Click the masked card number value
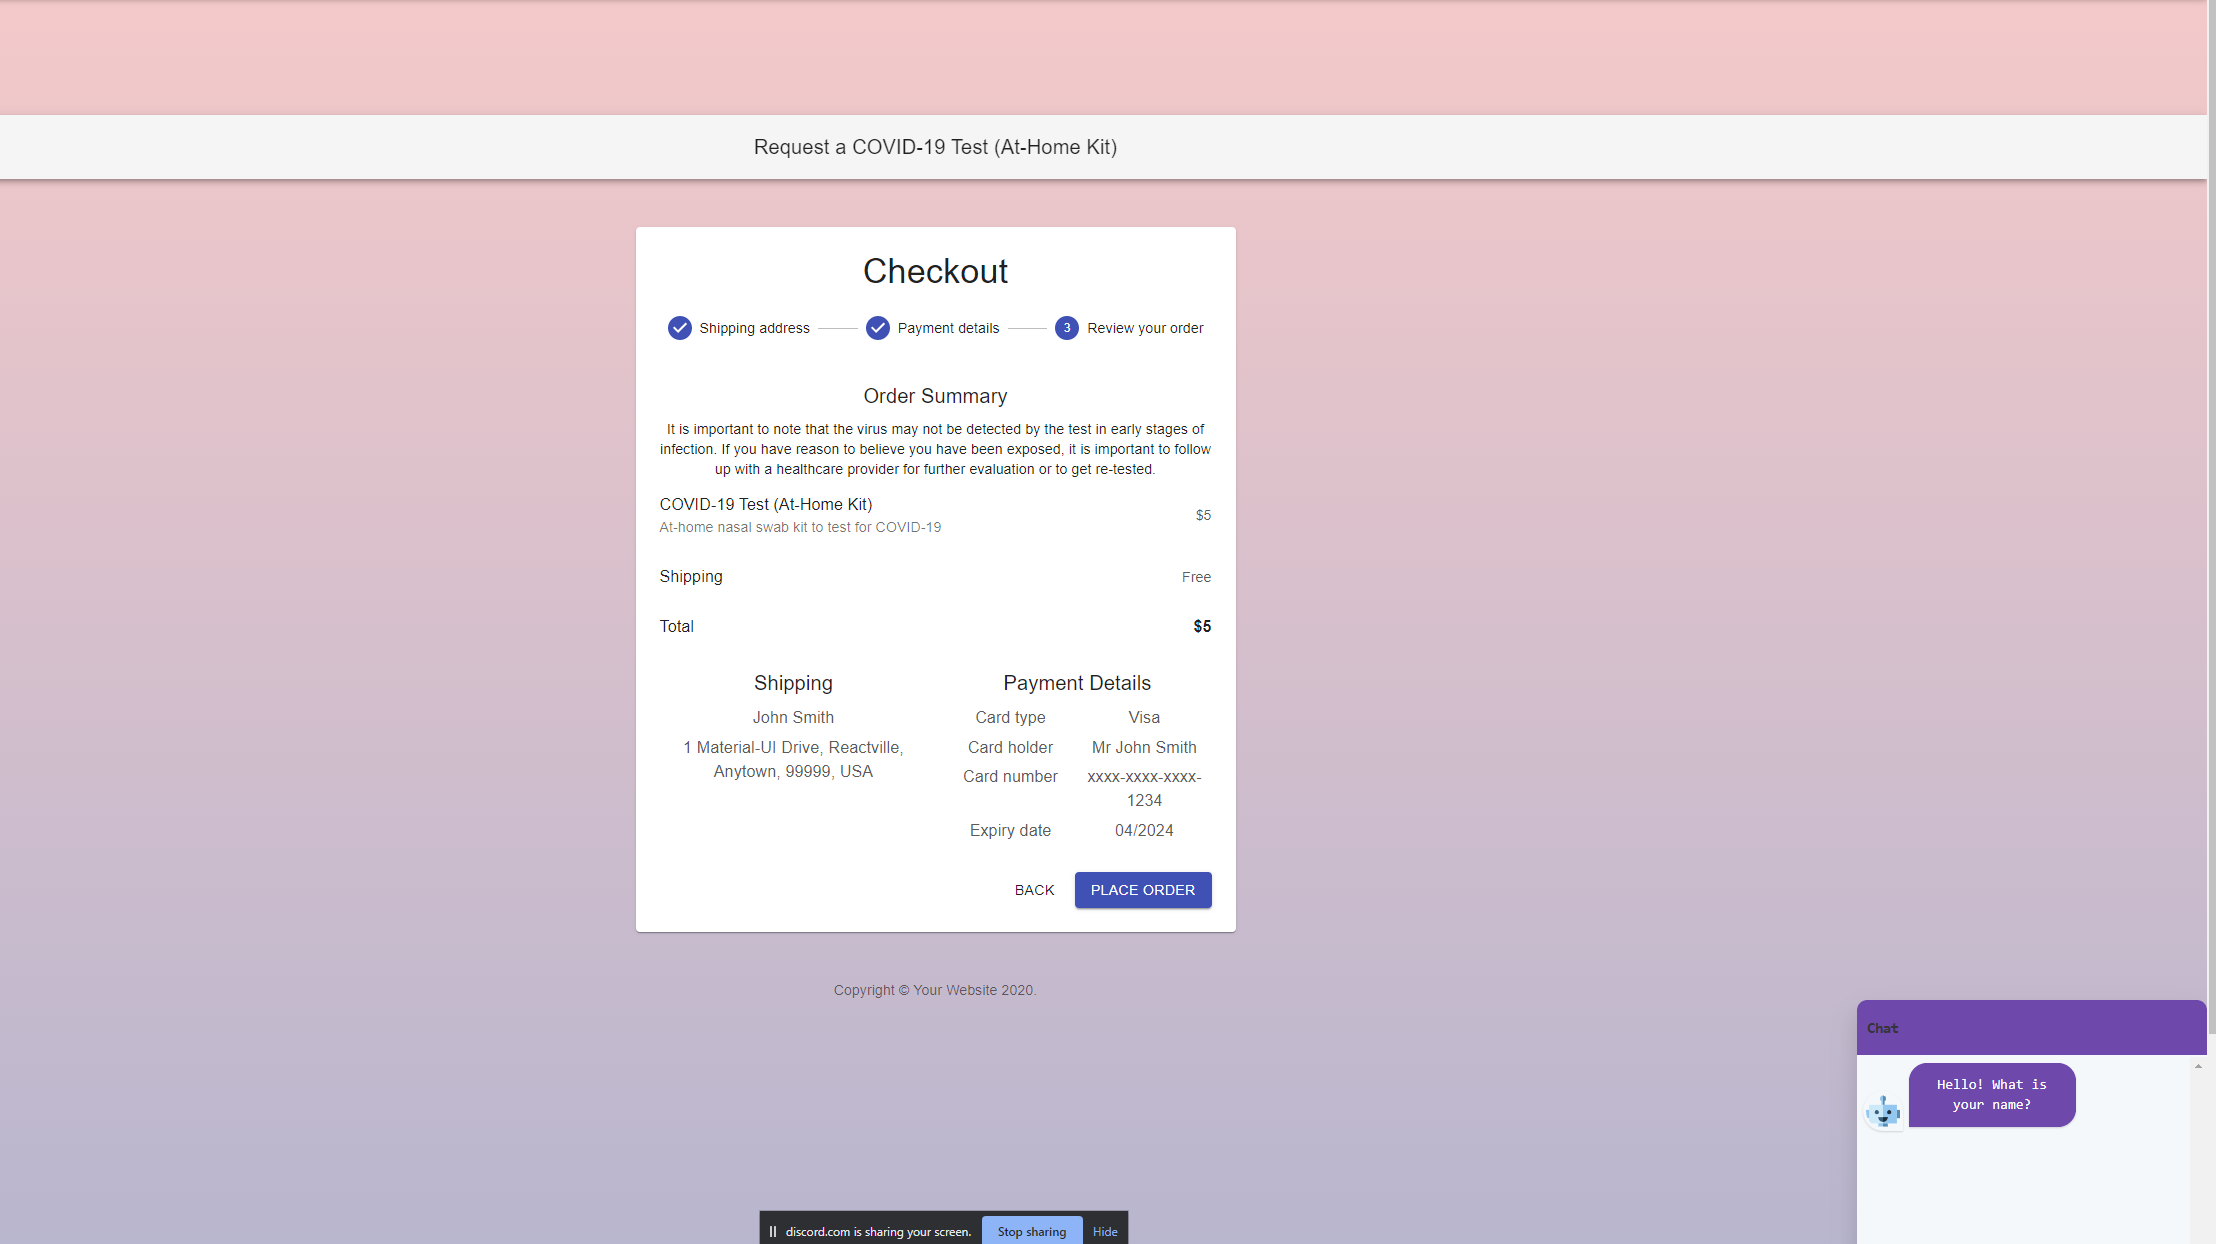Screen dimensions: 2216x1244 [1144, 788]
